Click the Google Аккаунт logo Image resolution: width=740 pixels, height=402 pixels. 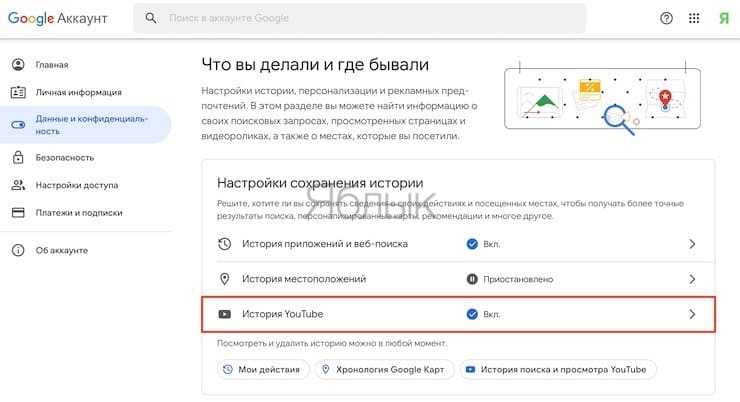pos(58,18)
